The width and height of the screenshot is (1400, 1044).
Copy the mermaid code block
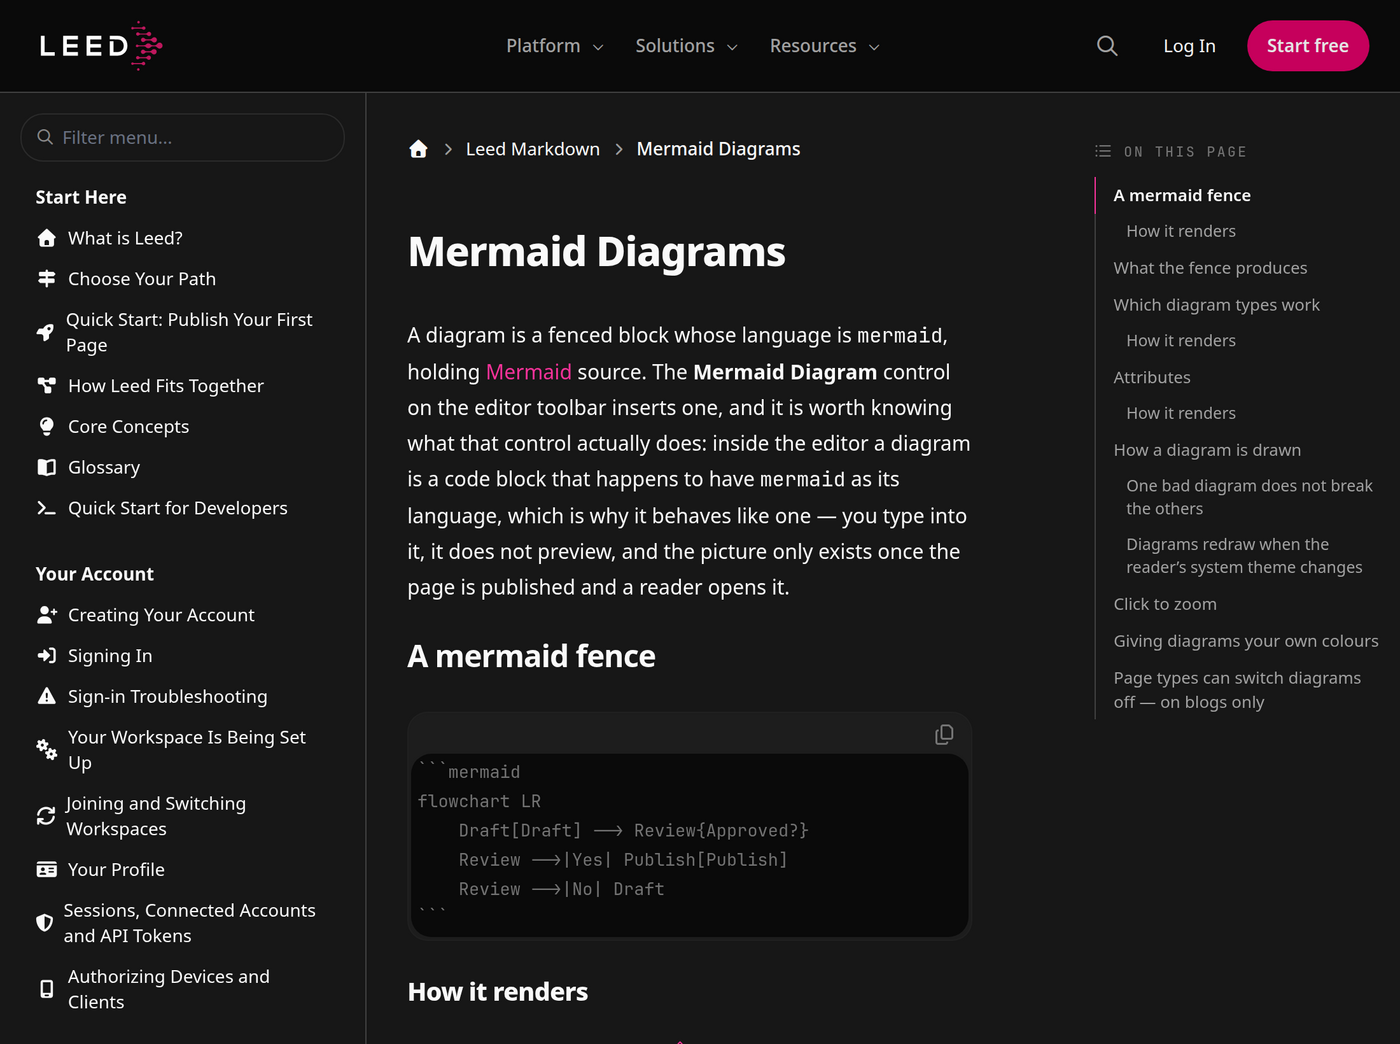click(943, 735)
